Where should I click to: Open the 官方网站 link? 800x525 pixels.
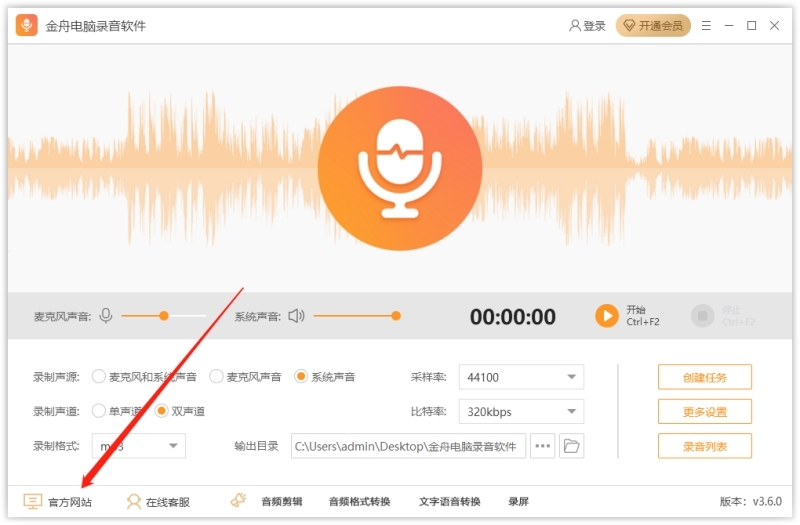pos(70,502)
